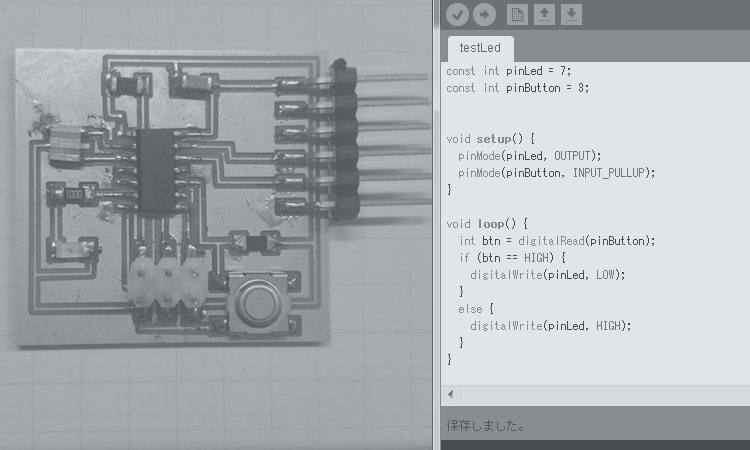Save the sketch with down-arrow icon
750x450 pixels.
[x=571, y=14]
